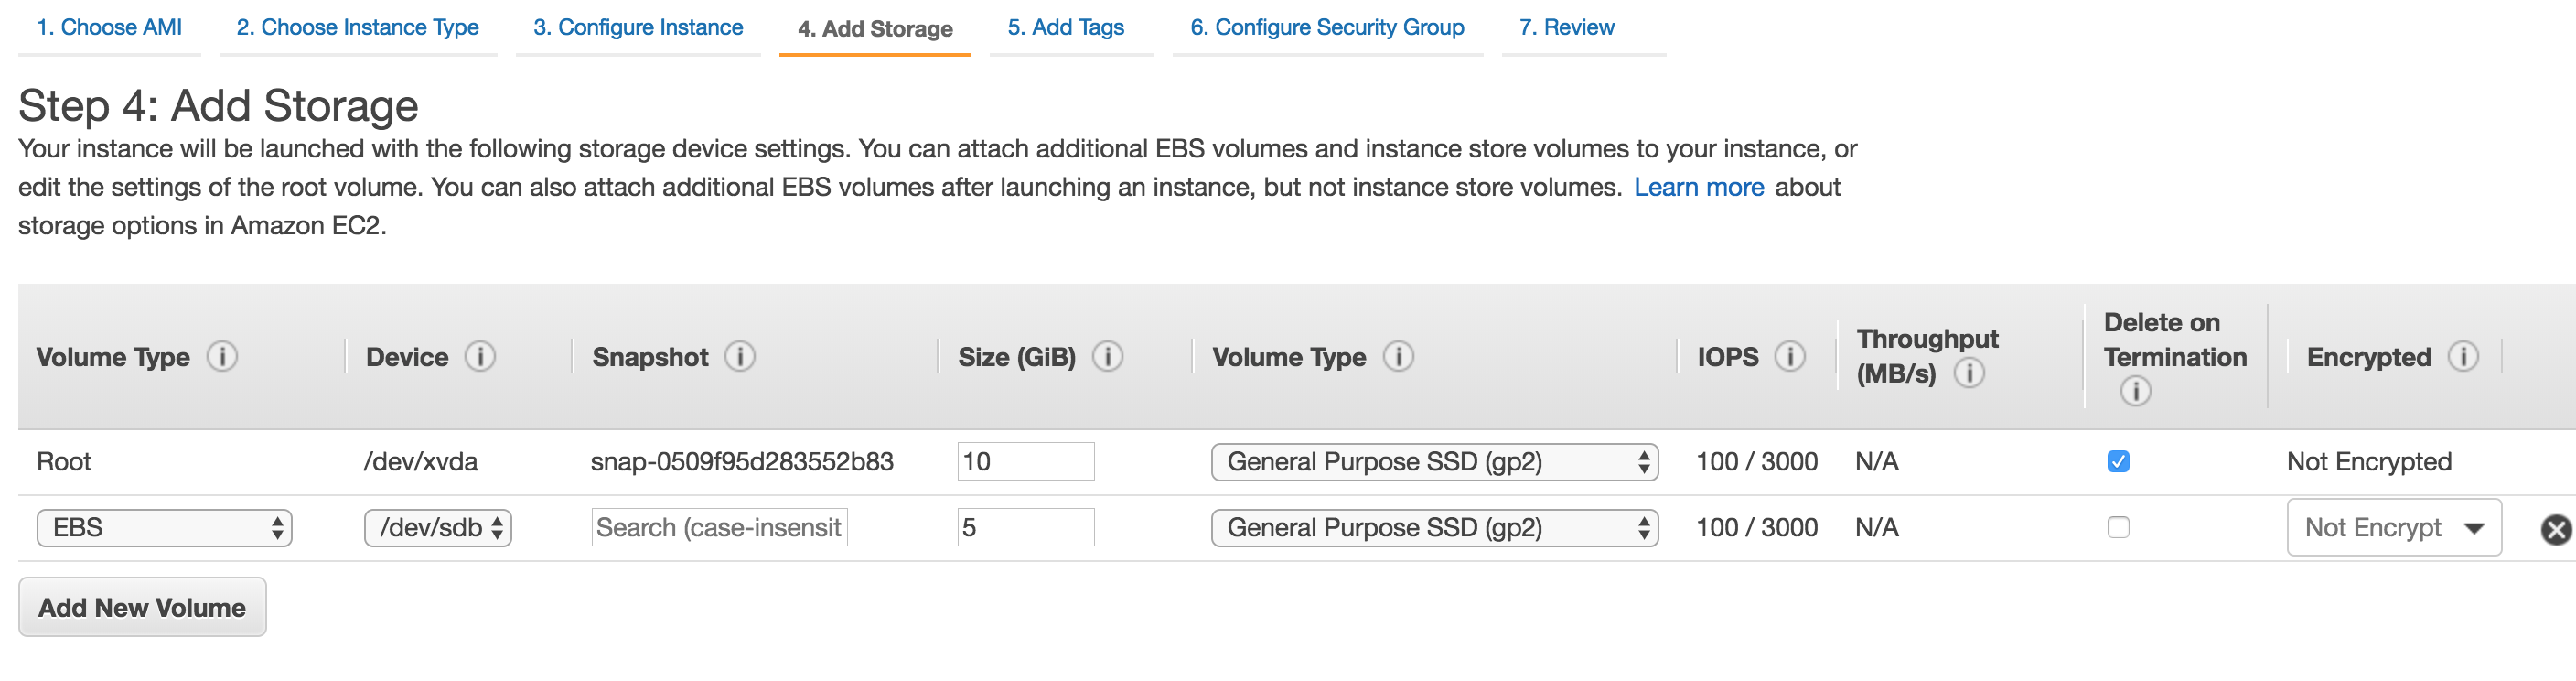Click info icon next to Size (GiB)

[x=1107, y=357]
